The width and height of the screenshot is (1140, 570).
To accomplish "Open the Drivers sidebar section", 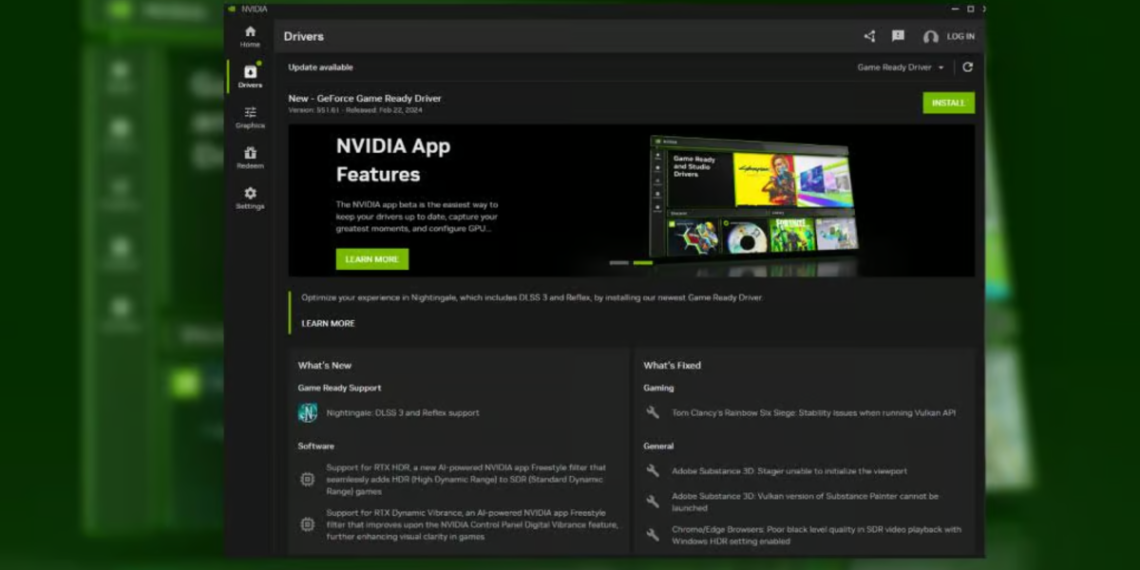I will 250,76.
